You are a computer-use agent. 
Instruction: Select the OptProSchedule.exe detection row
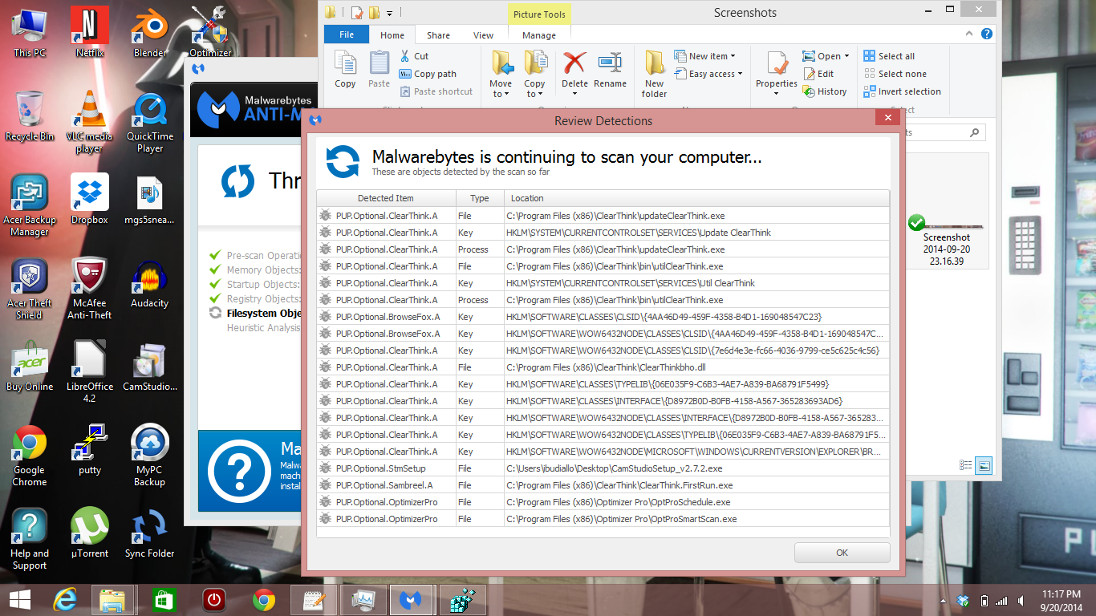pos(603,502)
